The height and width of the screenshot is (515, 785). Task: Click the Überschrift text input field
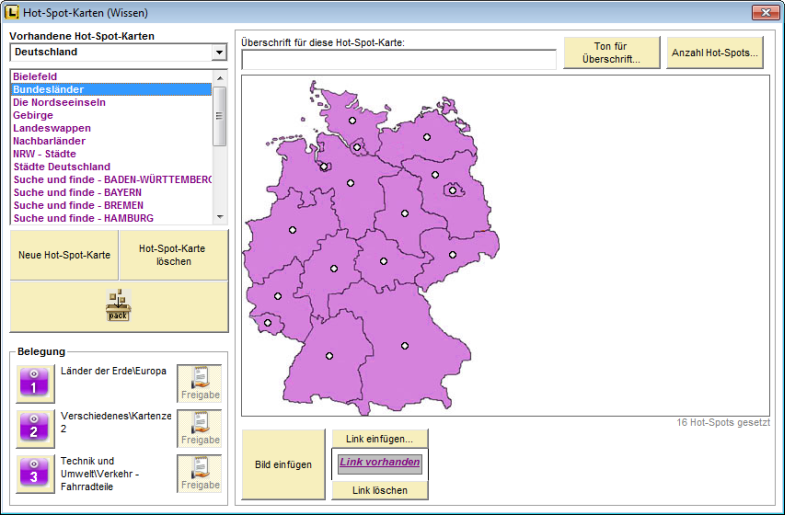[x=398, y=60]
